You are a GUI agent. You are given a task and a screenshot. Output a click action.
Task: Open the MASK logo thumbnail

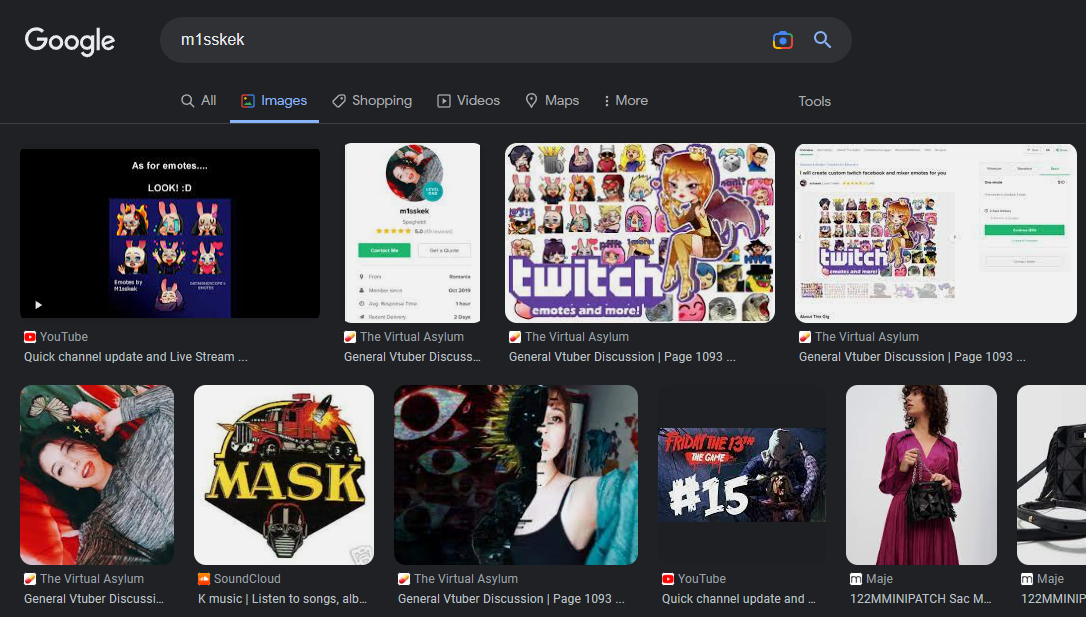284,475
